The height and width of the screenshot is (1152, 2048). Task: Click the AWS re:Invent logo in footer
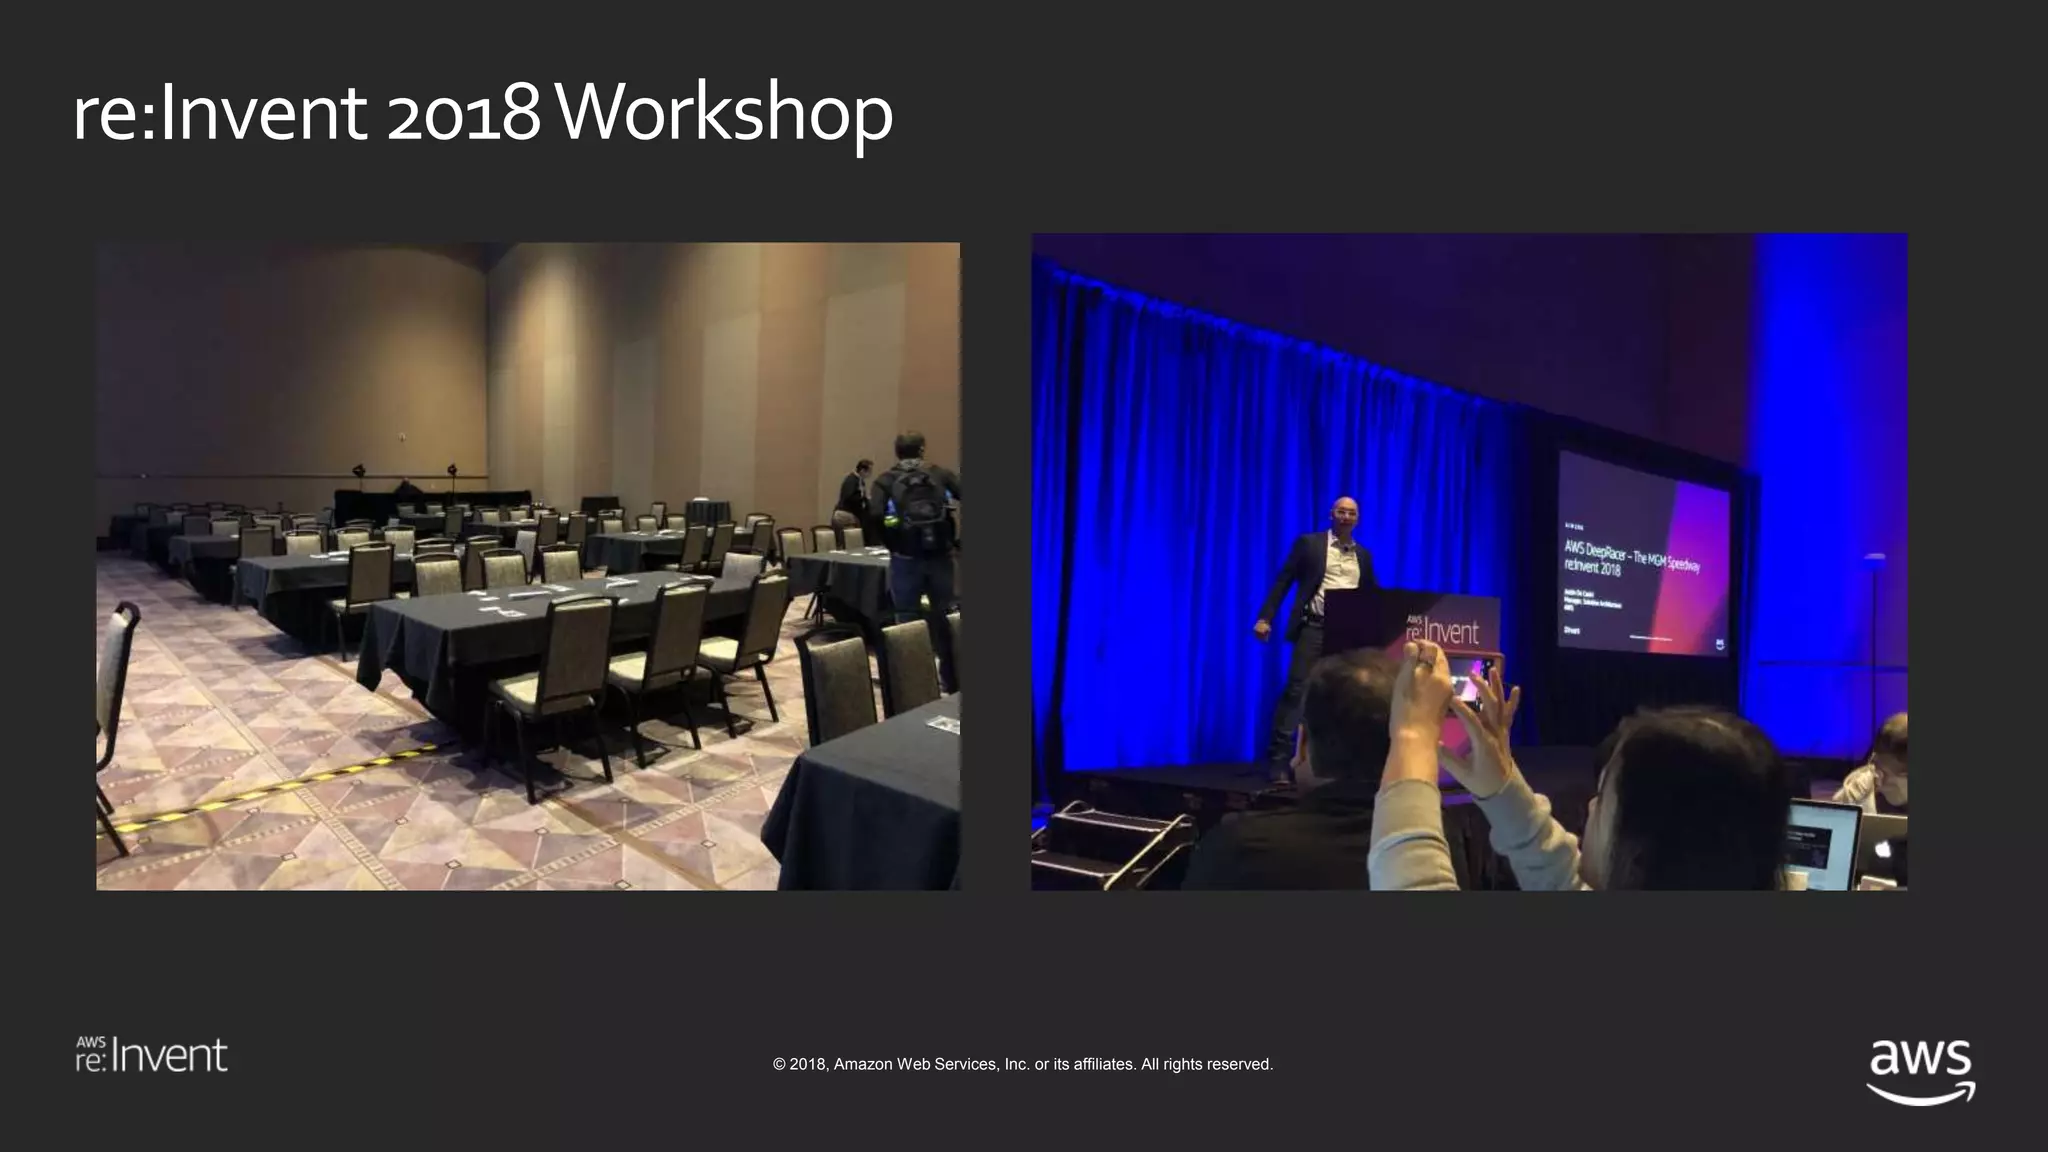coord(152,1055)
